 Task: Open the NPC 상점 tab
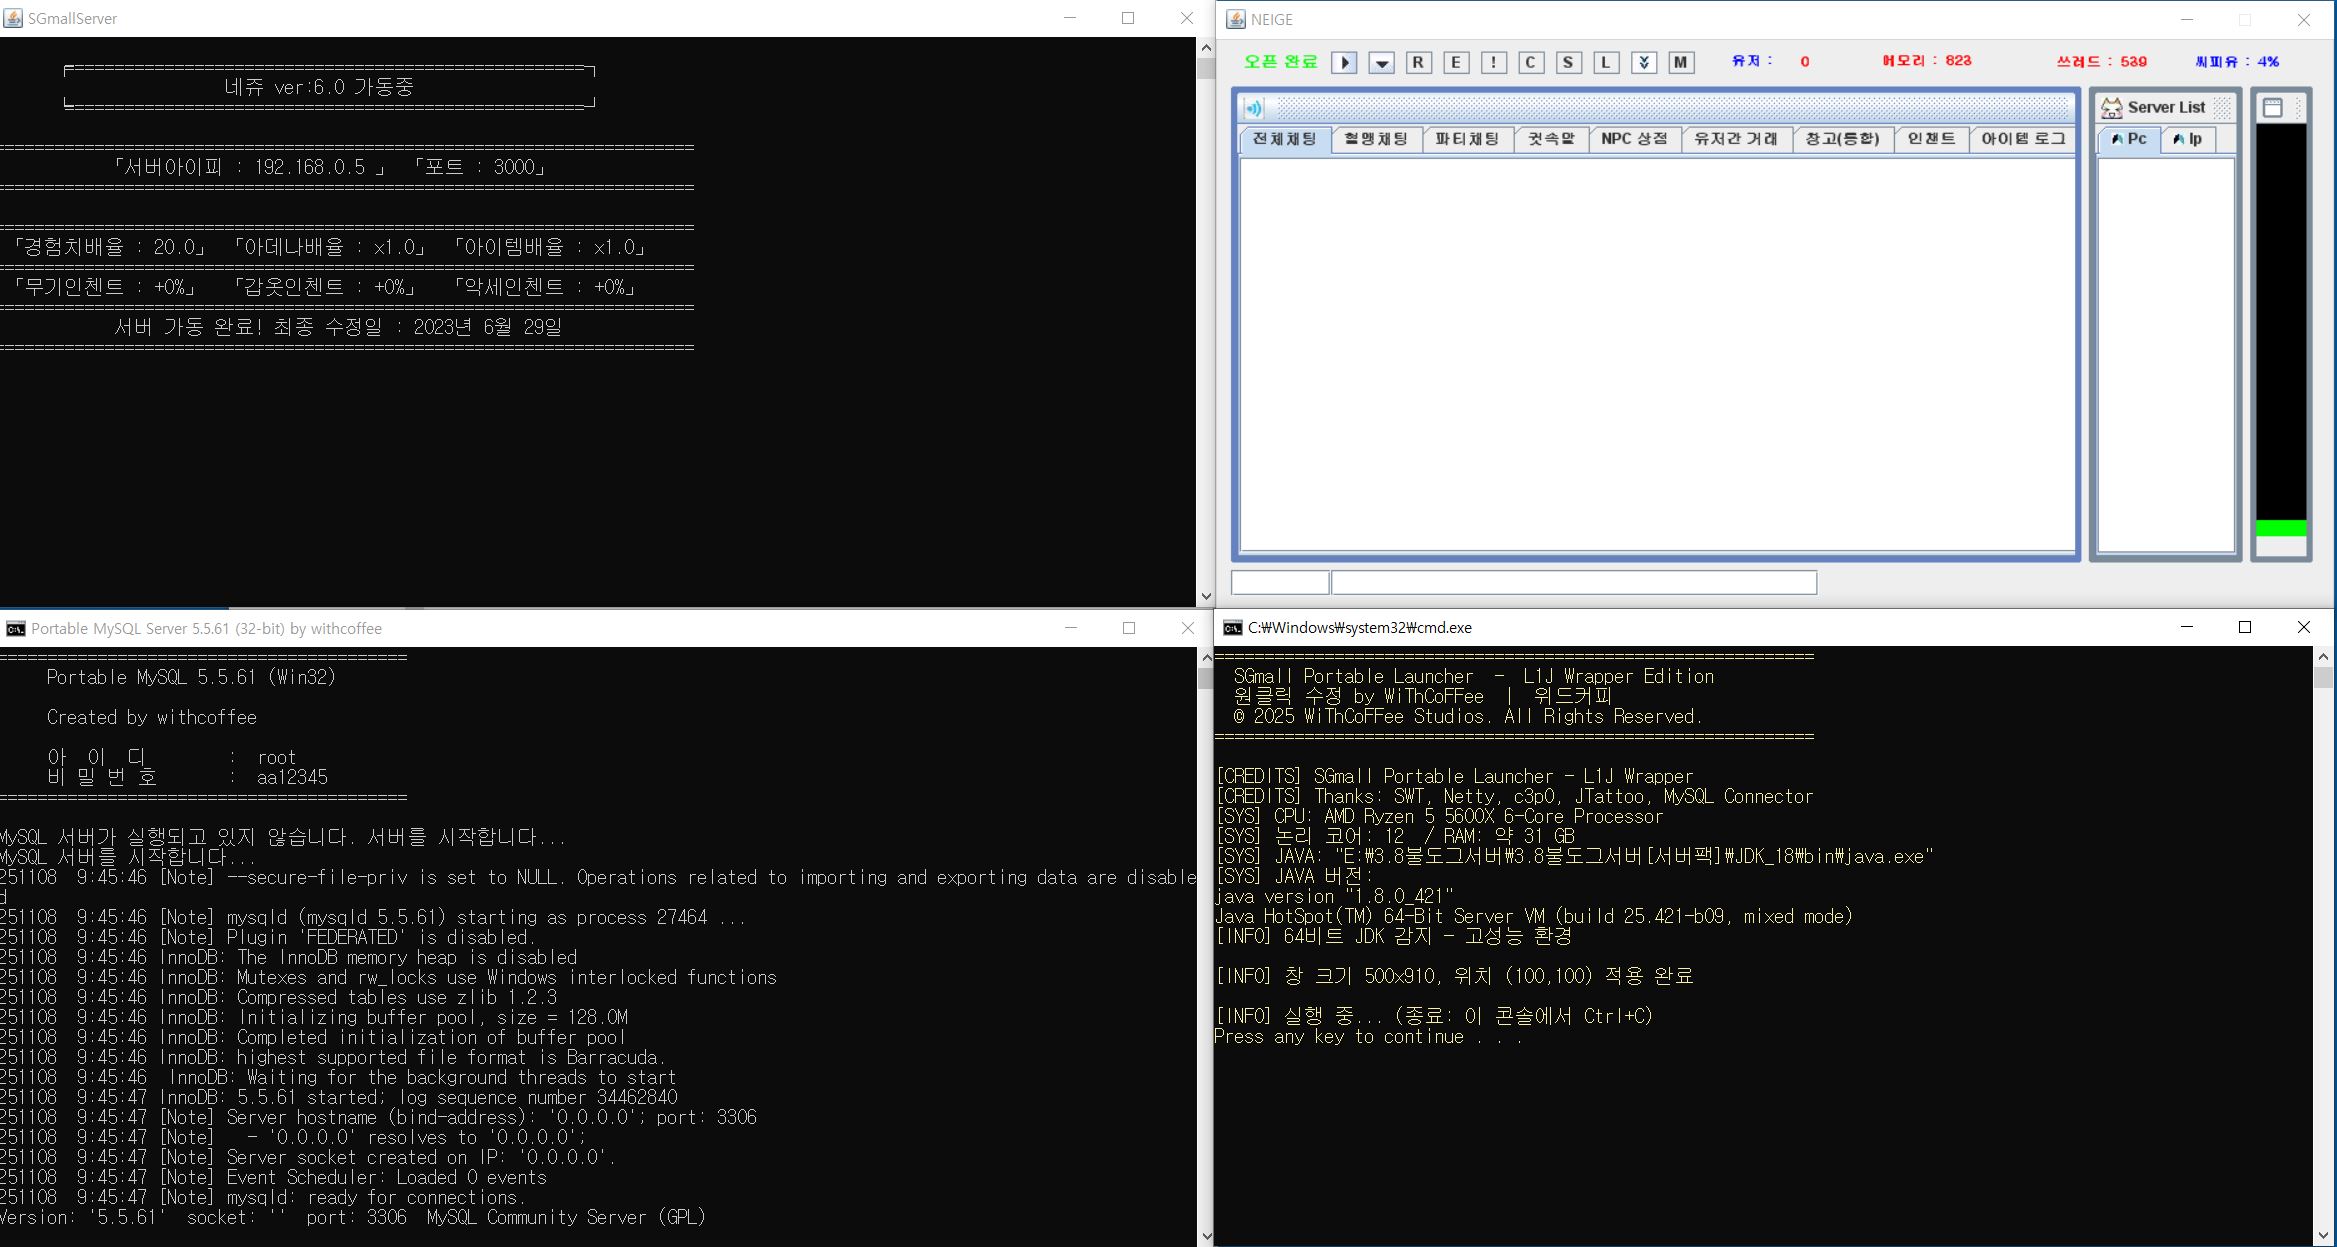pos(1634,139)
